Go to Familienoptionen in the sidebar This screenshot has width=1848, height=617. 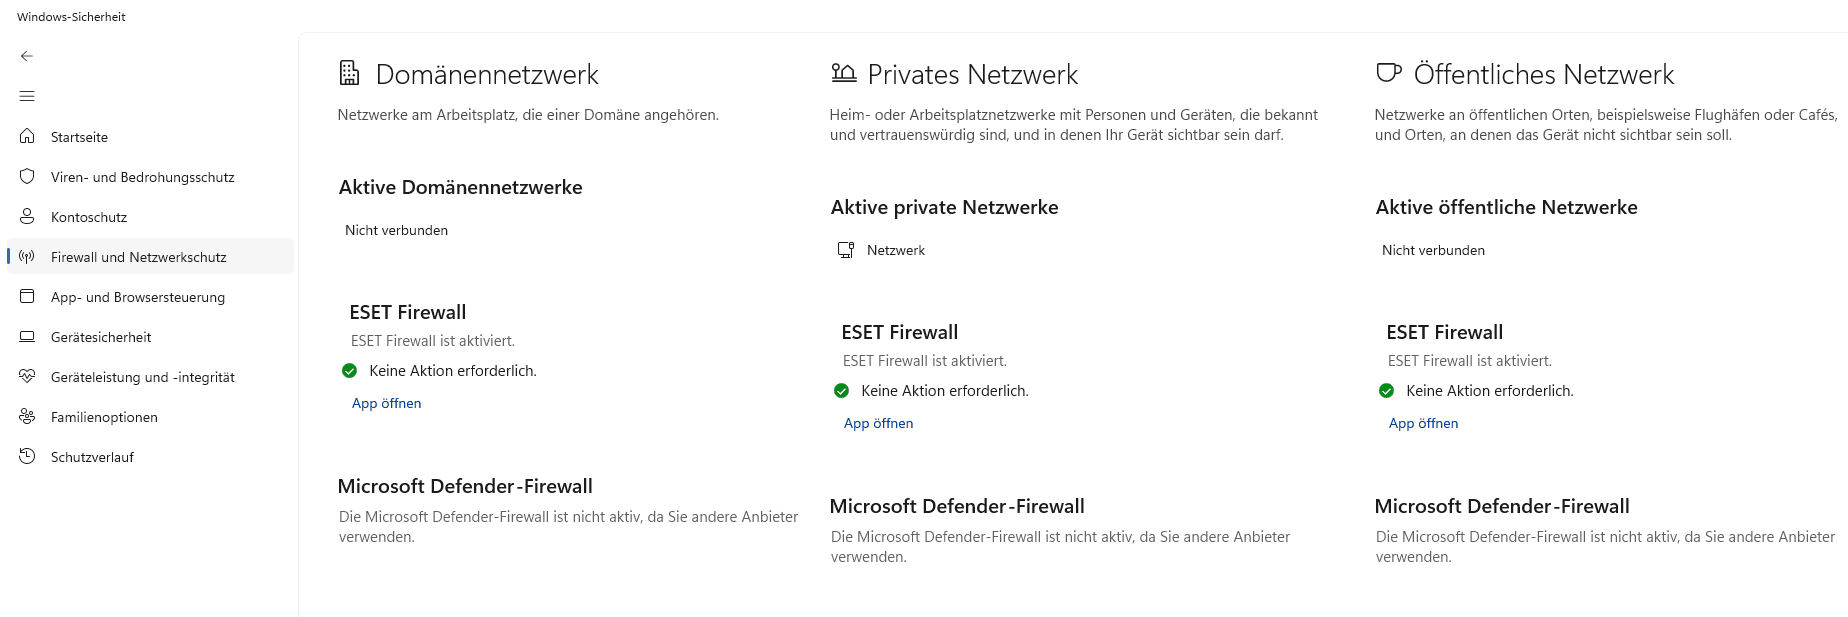[x=104, y=417]
